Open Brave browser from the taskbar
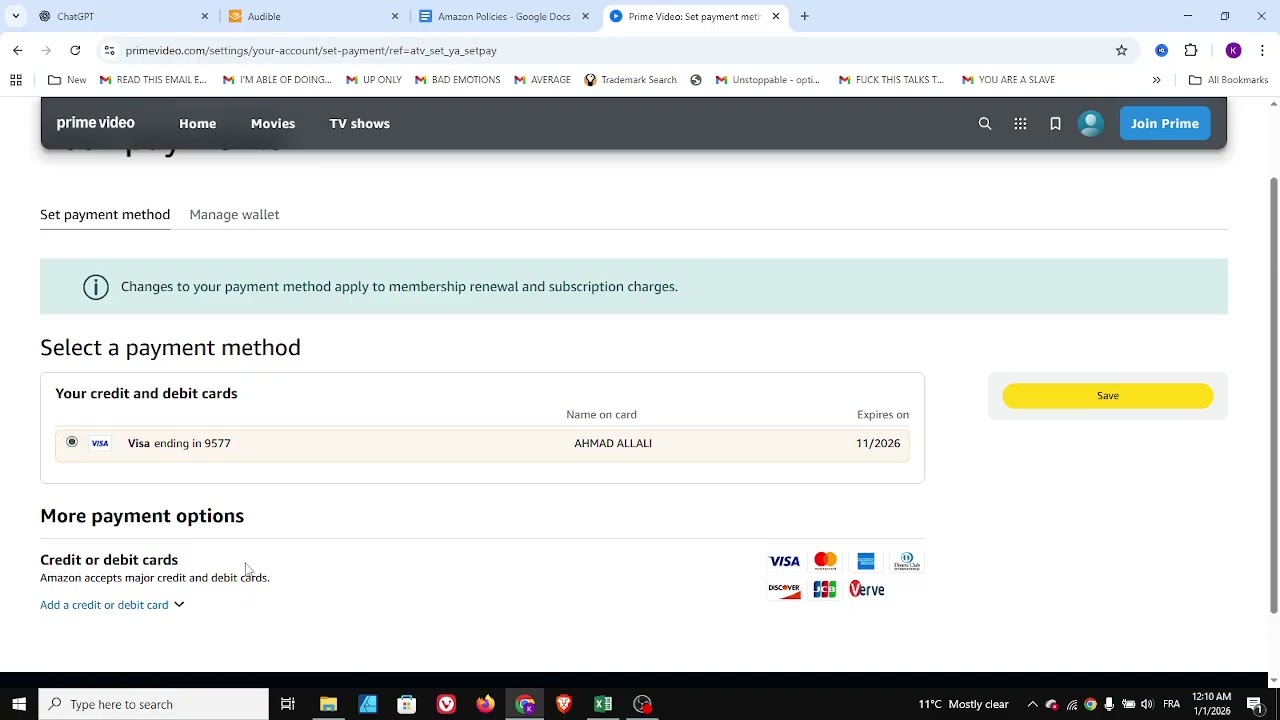The height and width of the screenshot is (720, 1280). click(564, 704)
